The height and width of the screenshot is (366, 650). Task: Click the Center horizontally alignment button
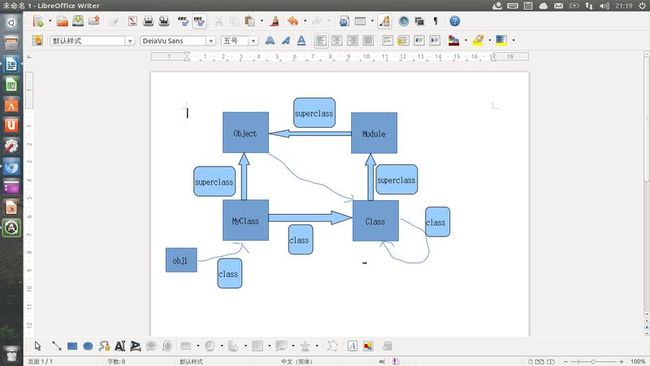pyautogui.click(x=337, y=40)
